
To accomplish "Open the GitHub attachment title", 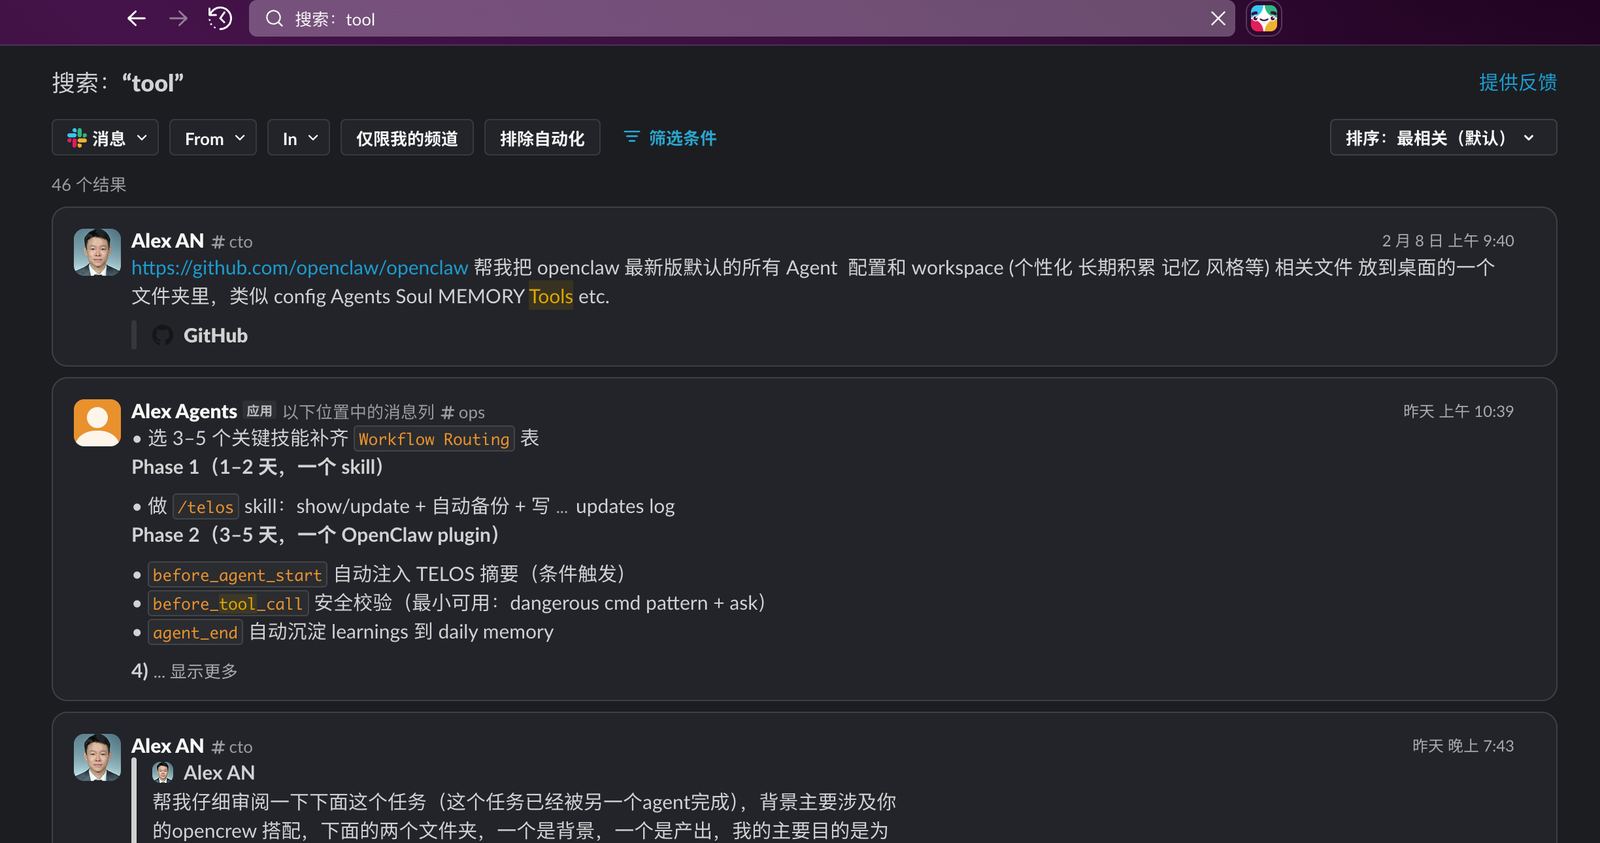I will coord(215,336).
